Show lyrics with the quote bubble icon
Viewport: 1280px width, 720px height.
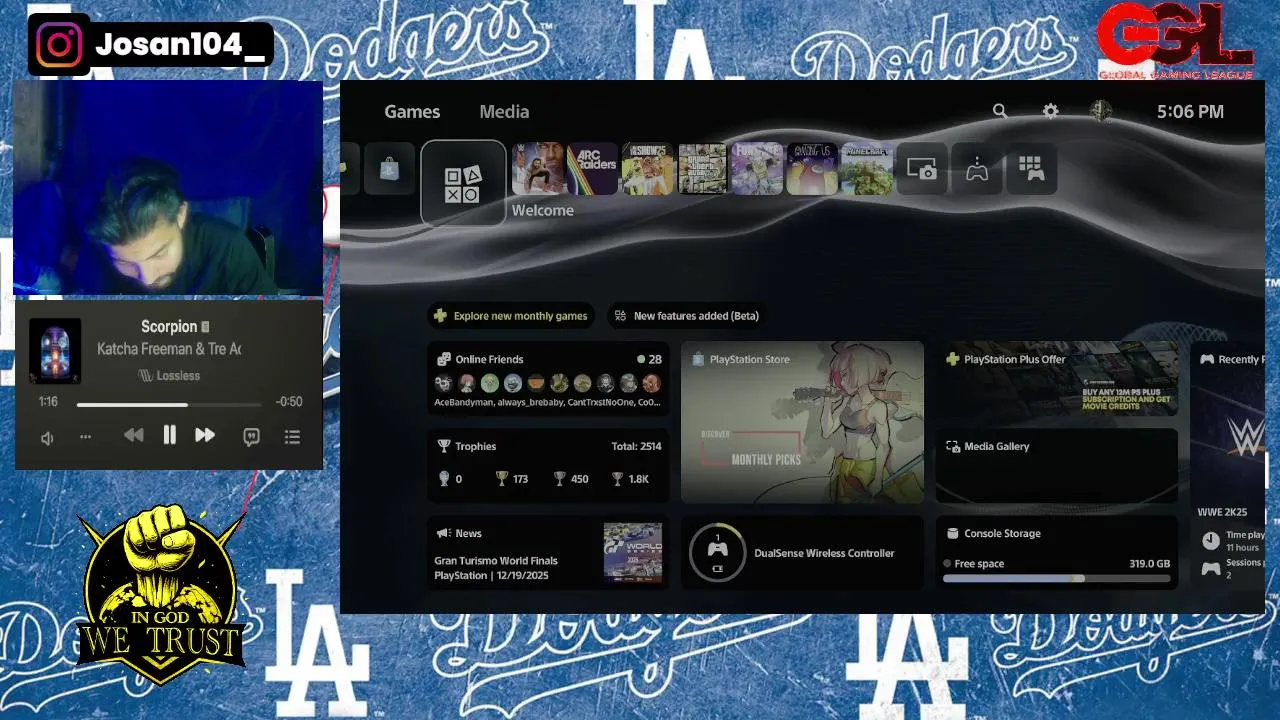pos(252,437)
